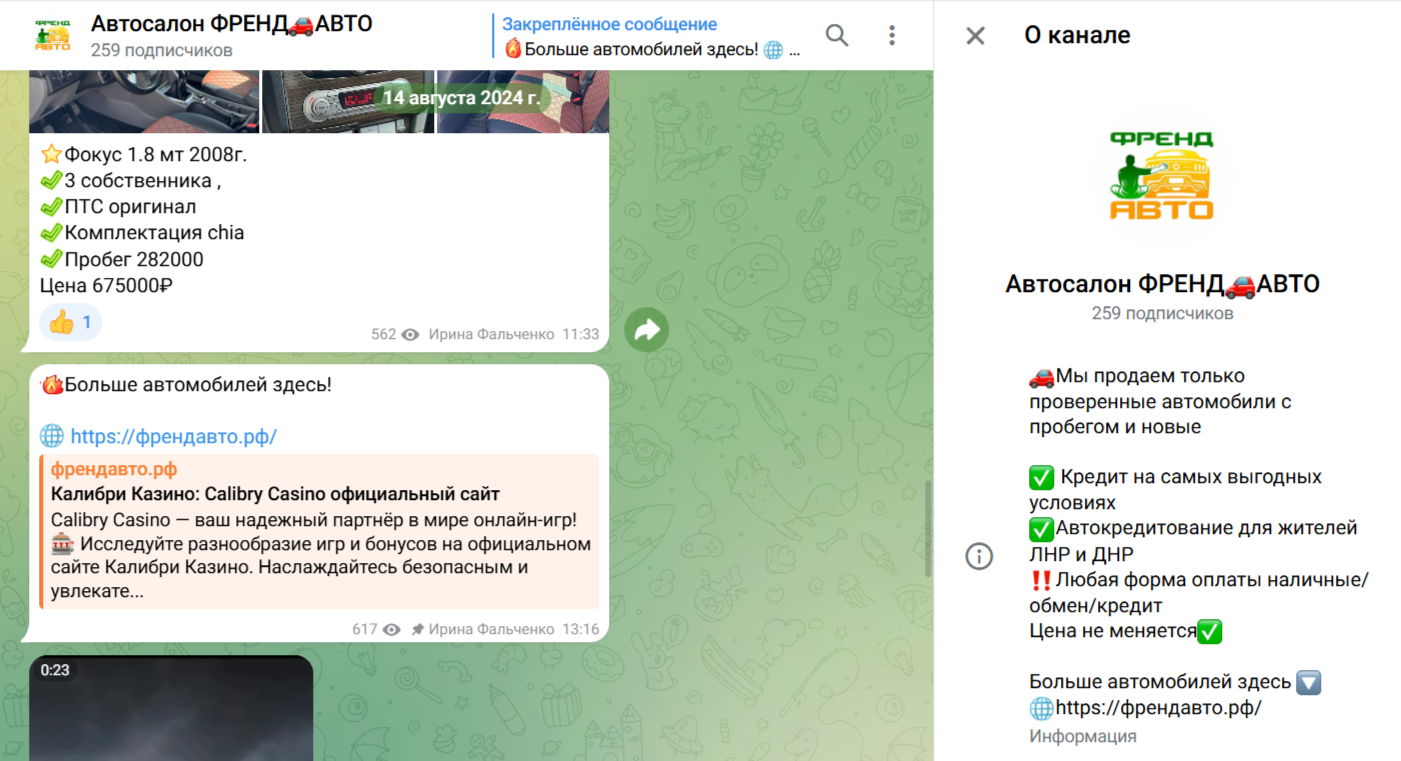This screenshot has width=1401, height=761.
Task: Open the car radio display photo
Action: (347, 101)
